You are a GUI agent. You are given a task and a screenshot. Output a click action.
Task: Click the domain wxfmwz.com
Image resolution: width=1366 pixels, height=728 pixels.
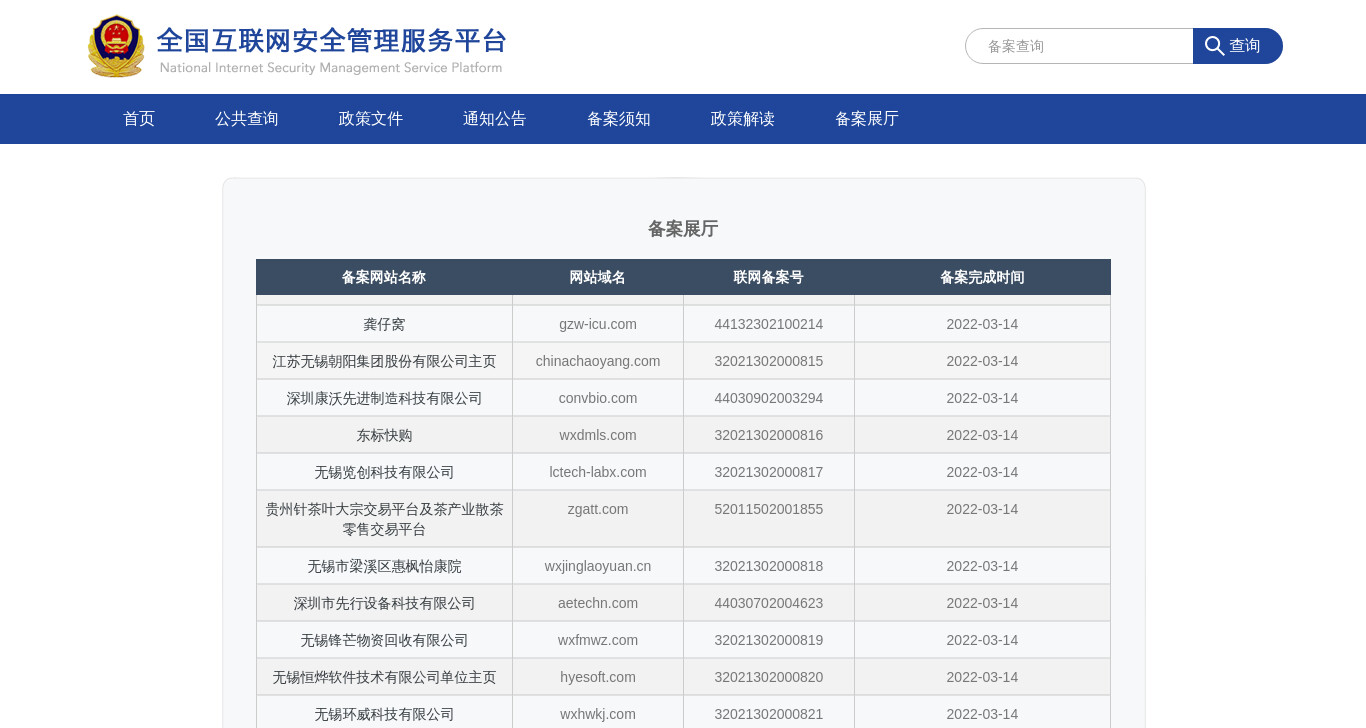598,640
